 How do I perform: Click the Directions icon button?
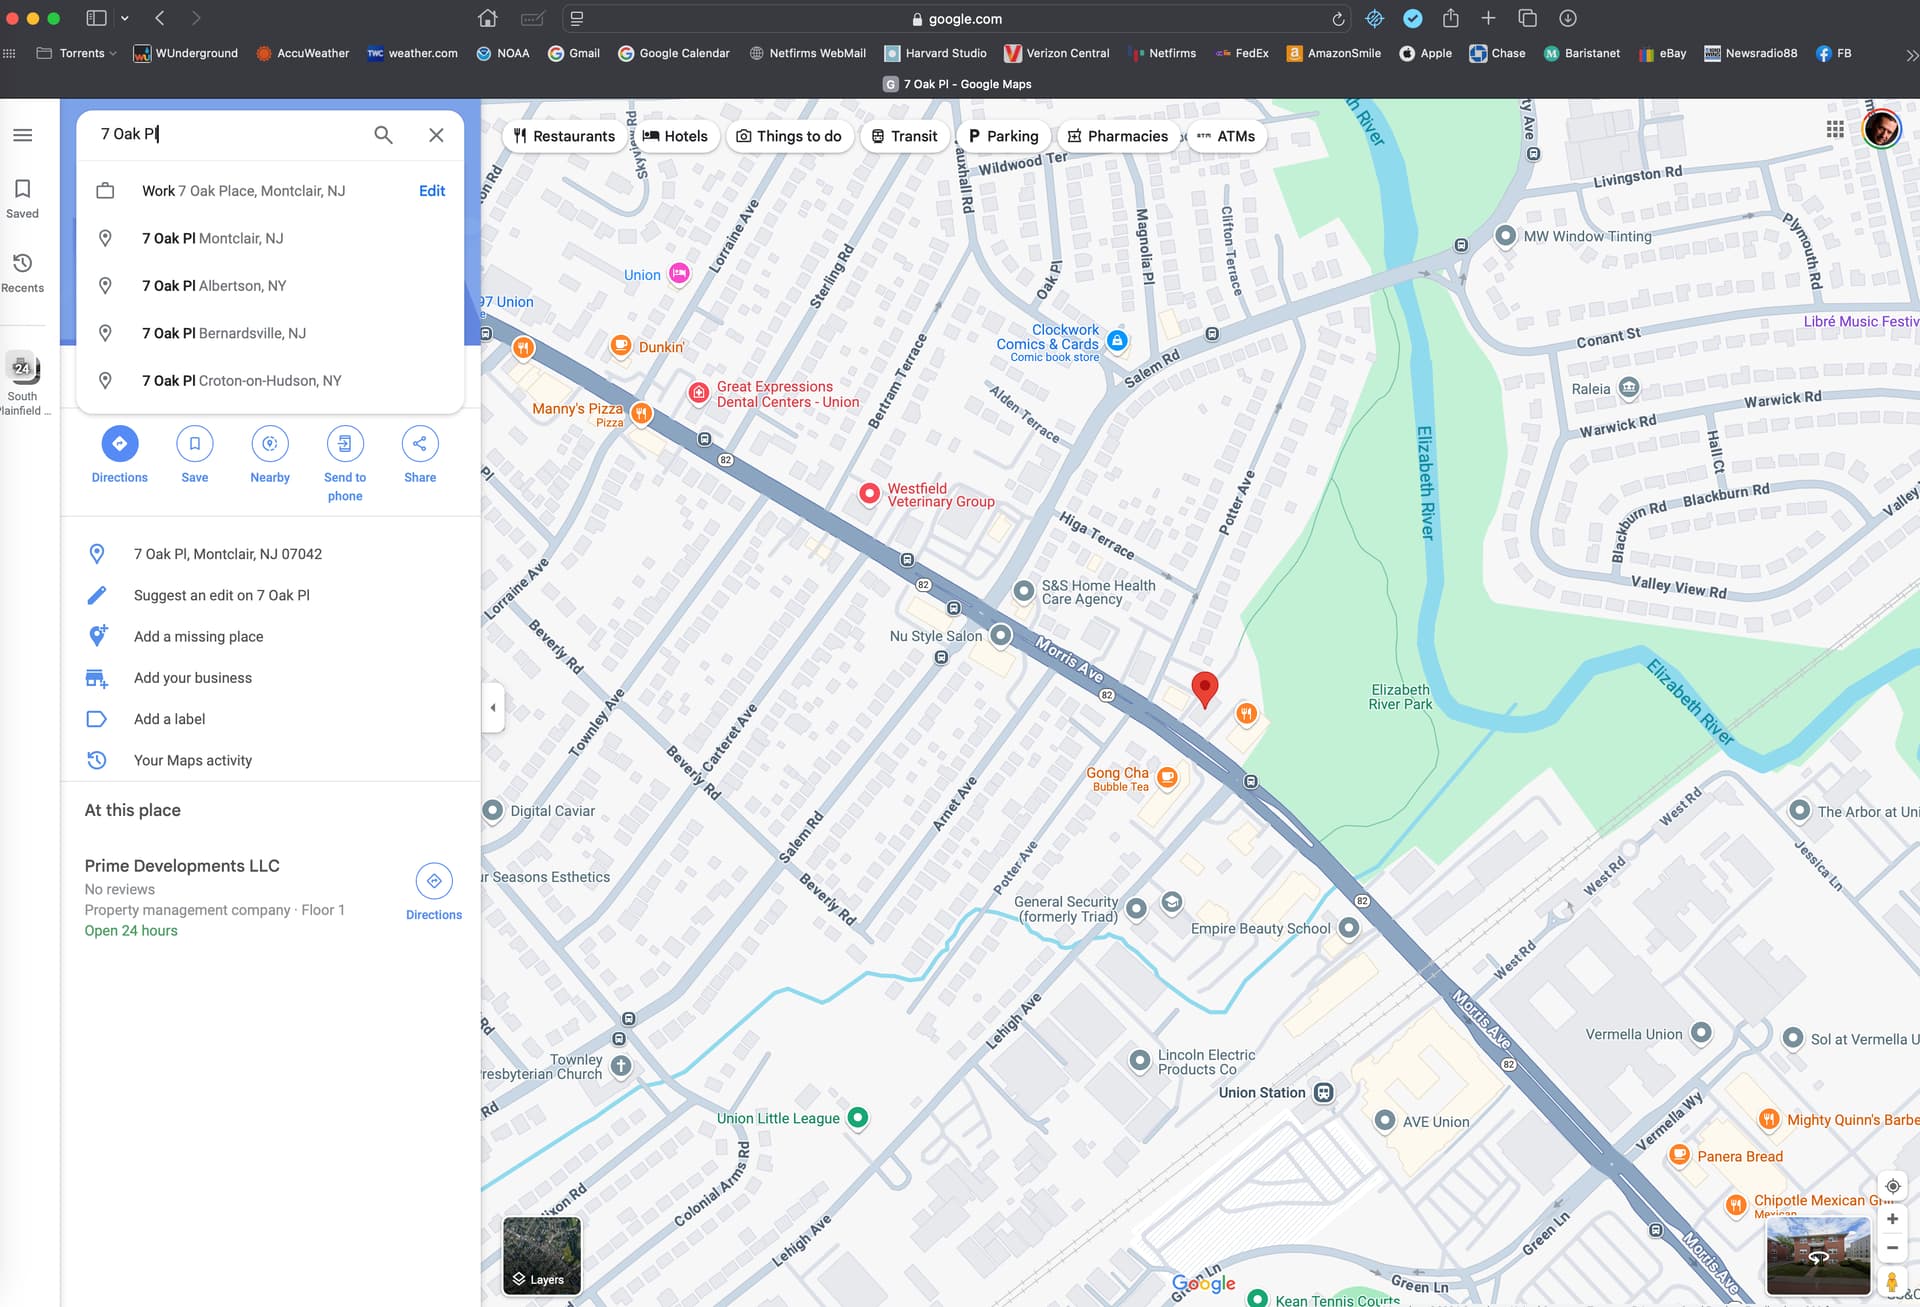(119, 444)
